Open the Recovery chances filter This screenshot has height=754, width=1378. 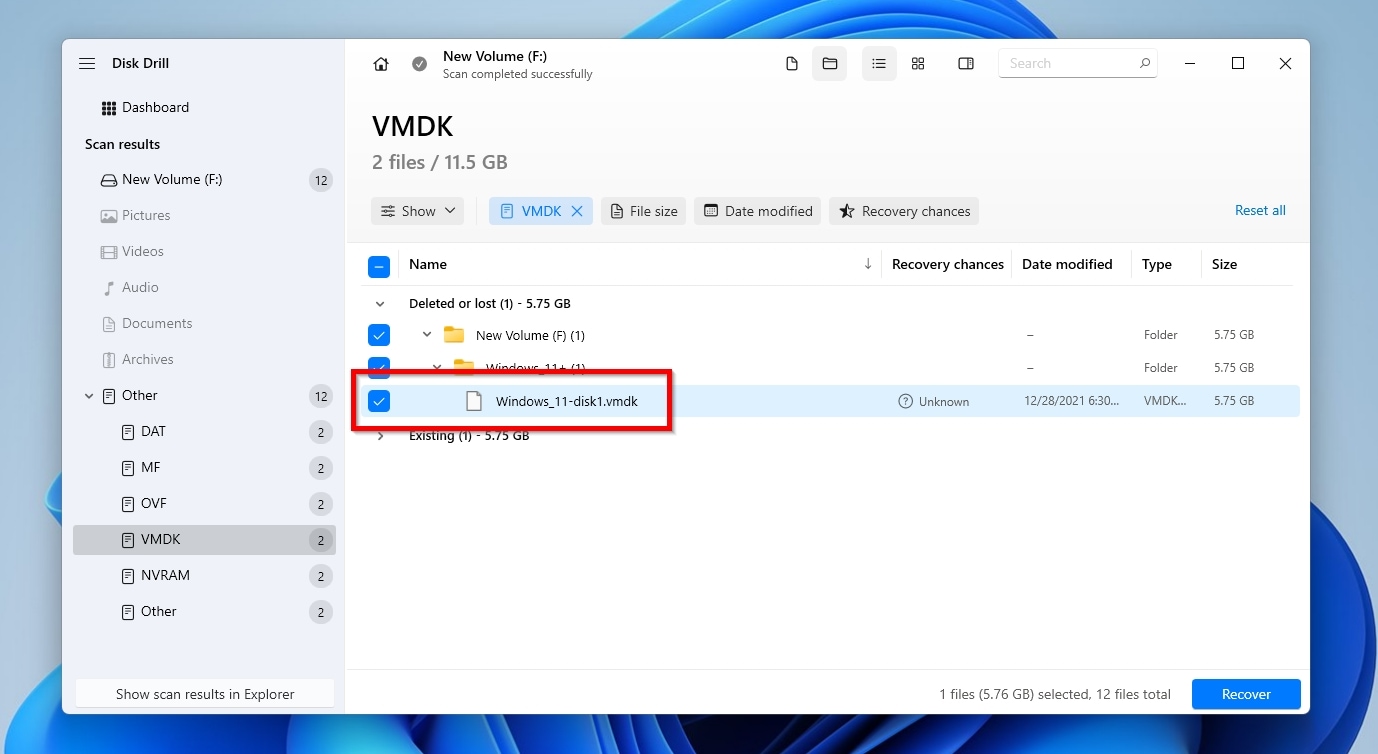[904, 211]
